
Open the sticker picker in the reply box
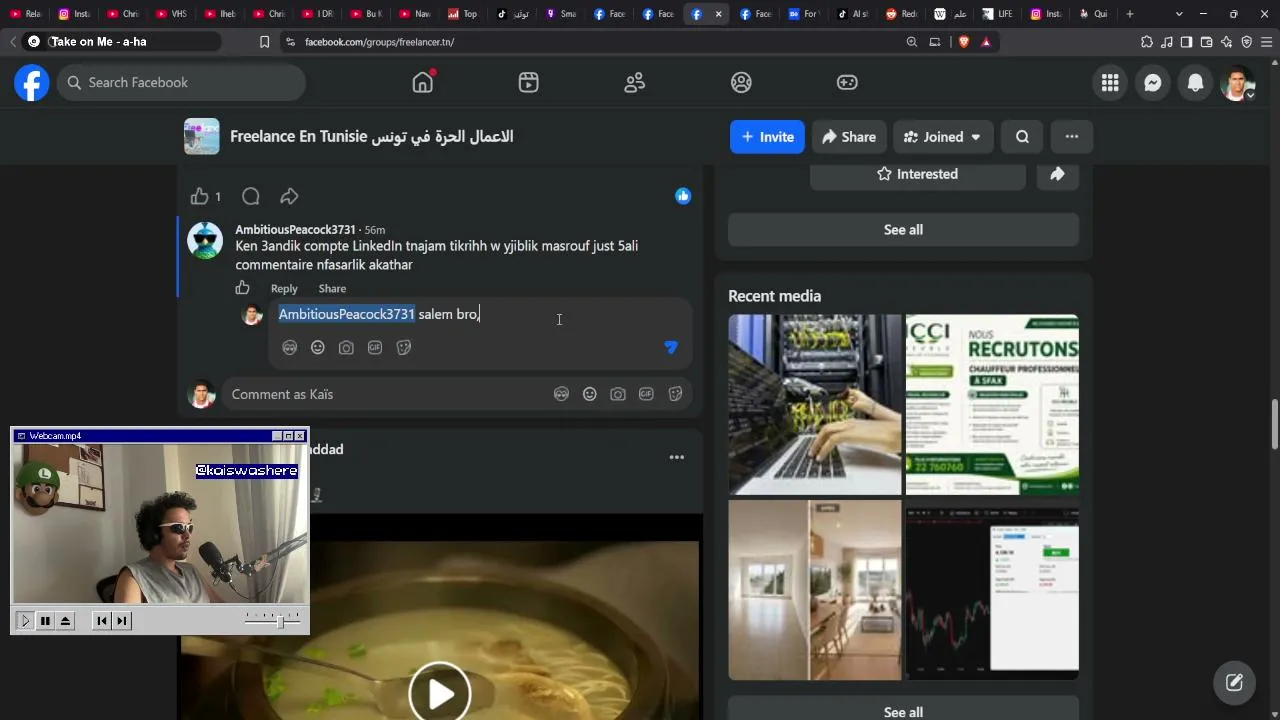click(404, 347)
